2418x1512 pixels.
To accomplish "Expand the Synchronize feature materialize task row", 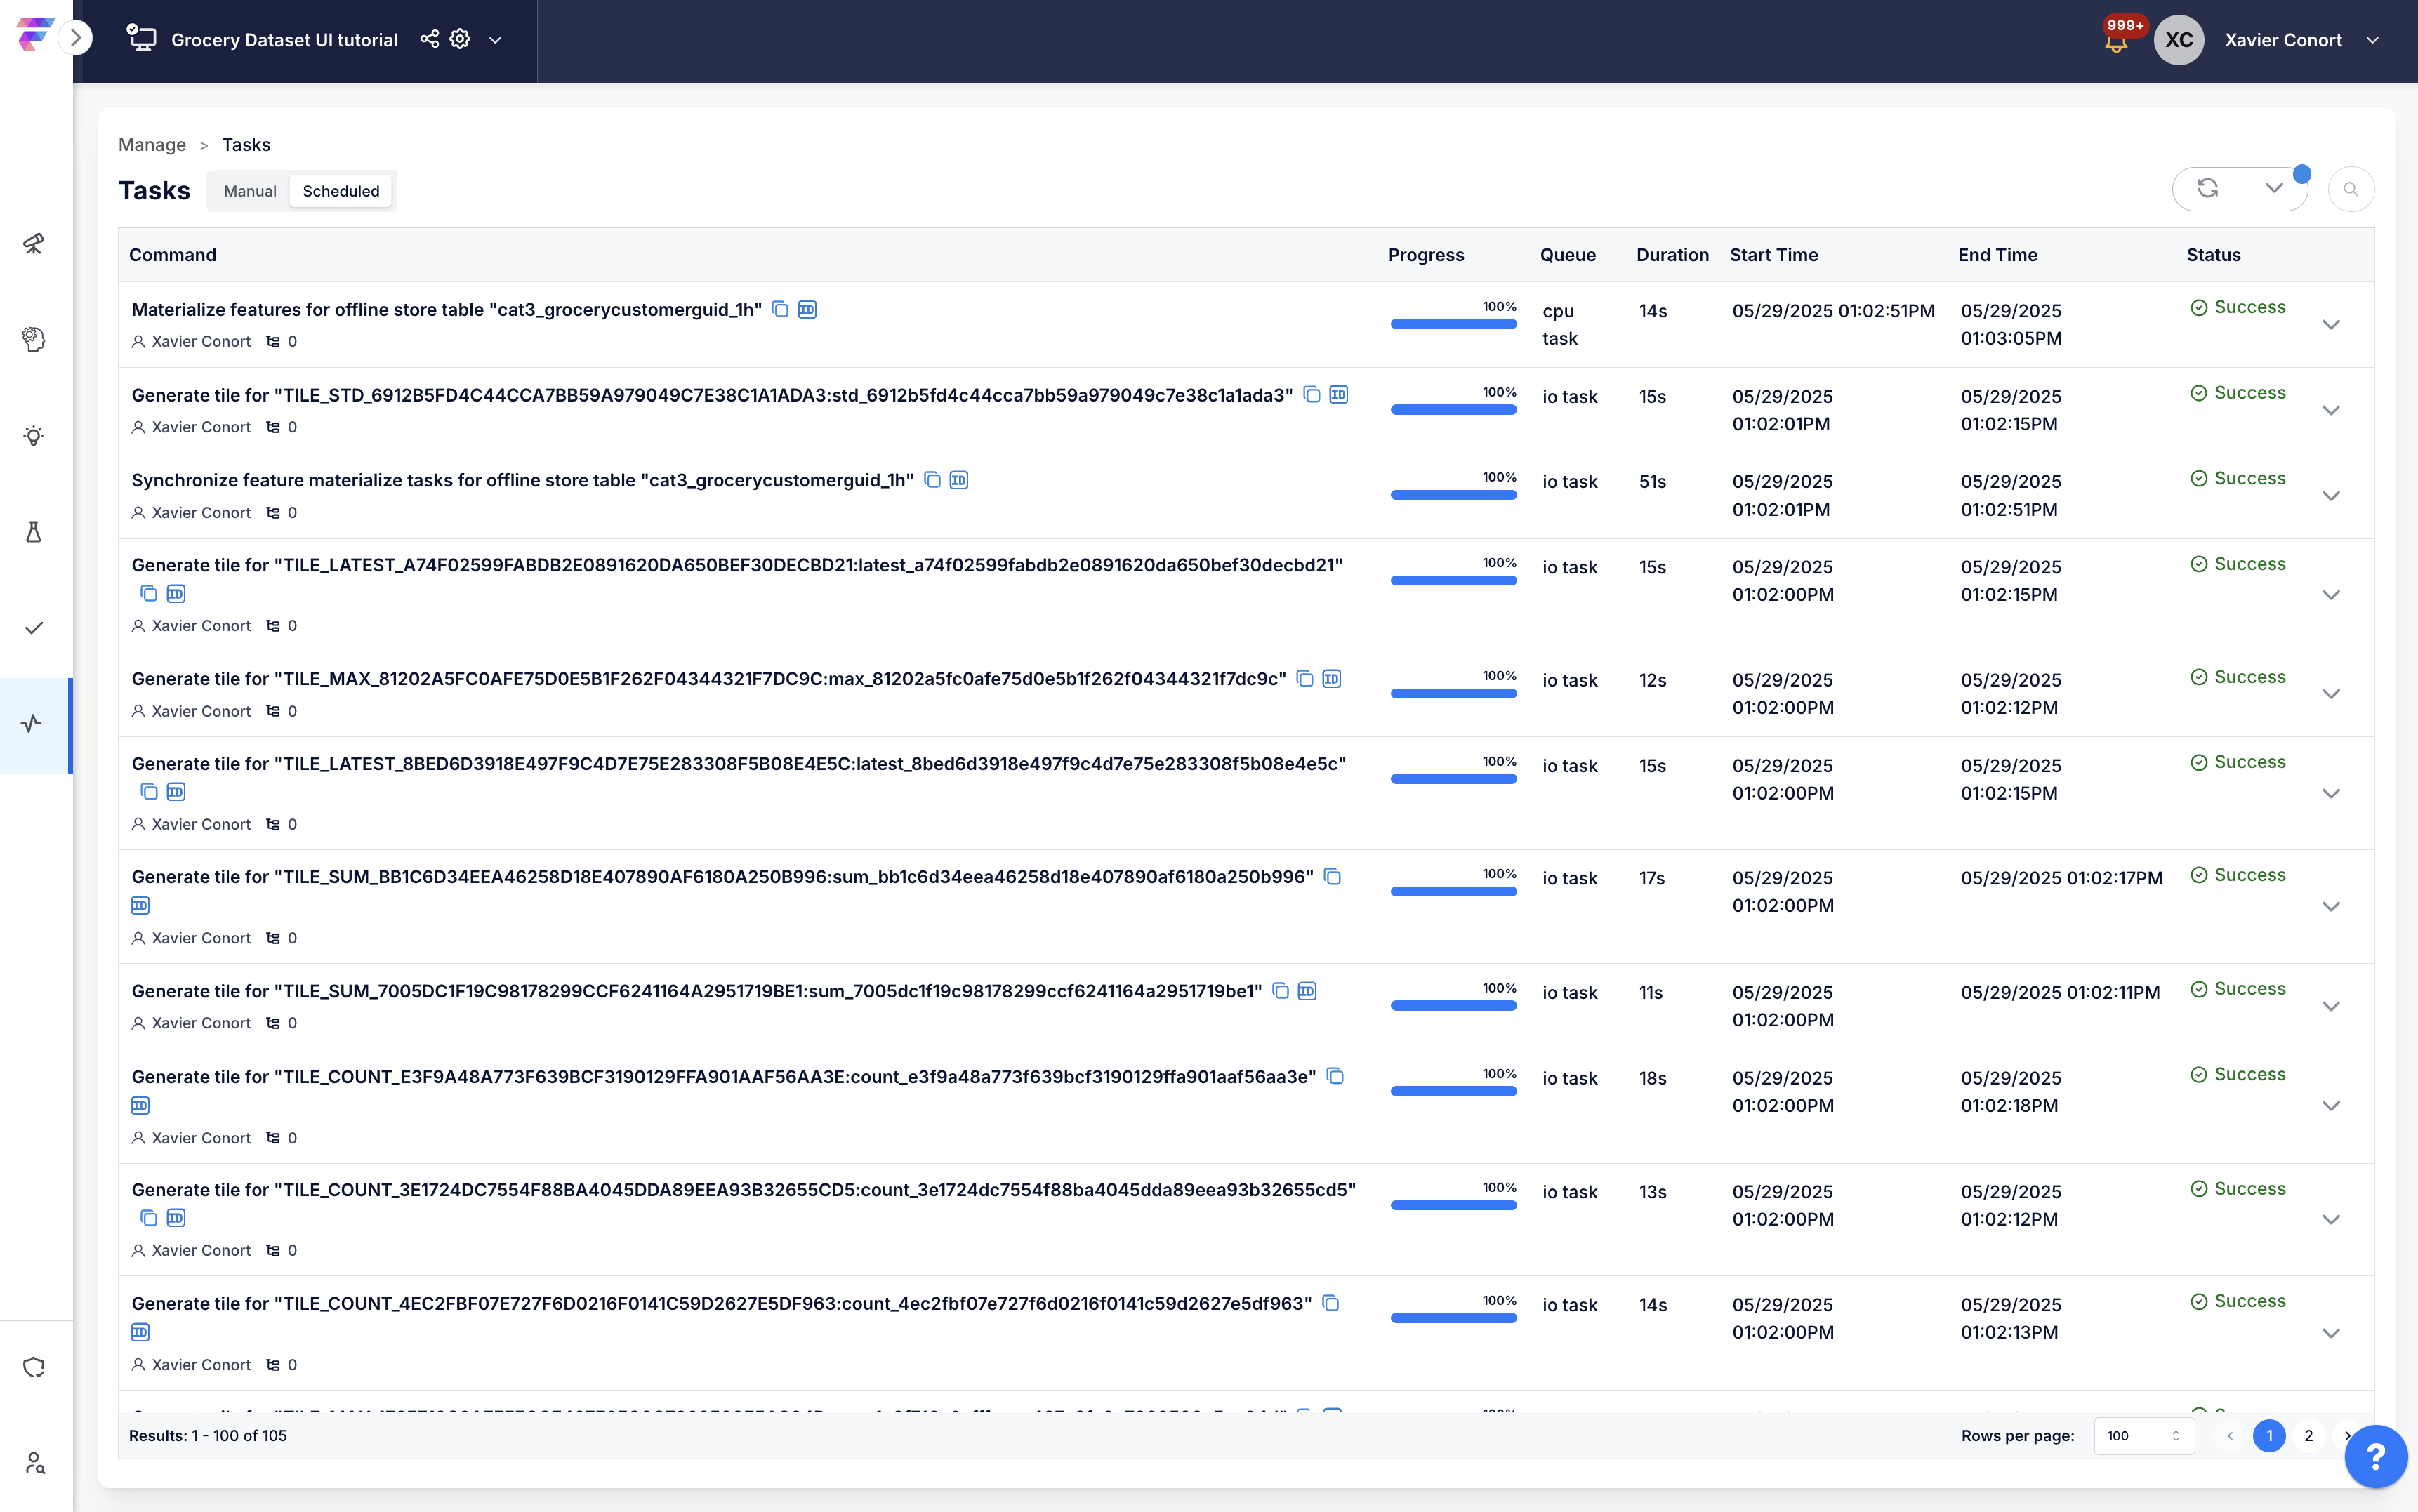I will click(x=2331, y=496).
